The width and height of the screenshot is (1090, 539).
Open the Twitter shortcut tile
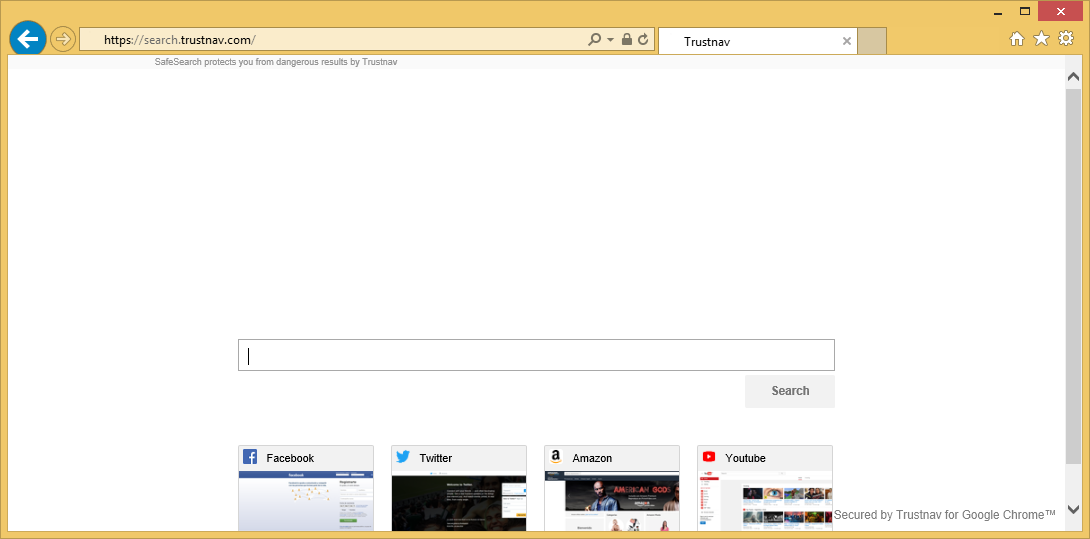coord(459,488)
